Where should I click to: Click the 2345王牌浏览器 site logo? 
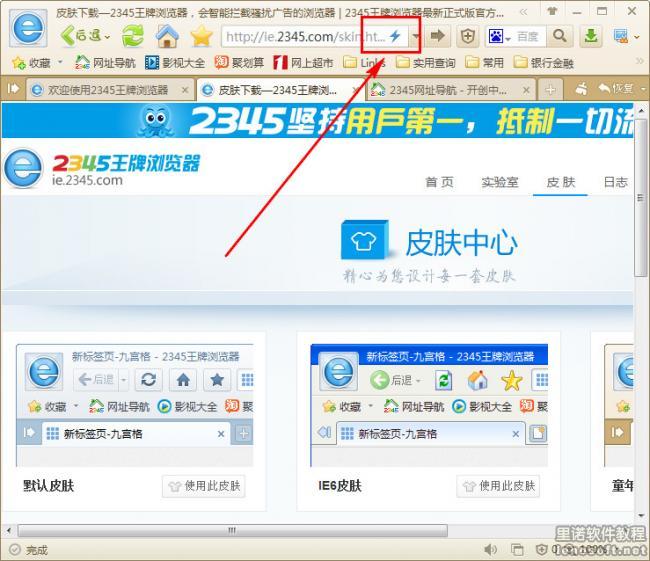(102, 168)
